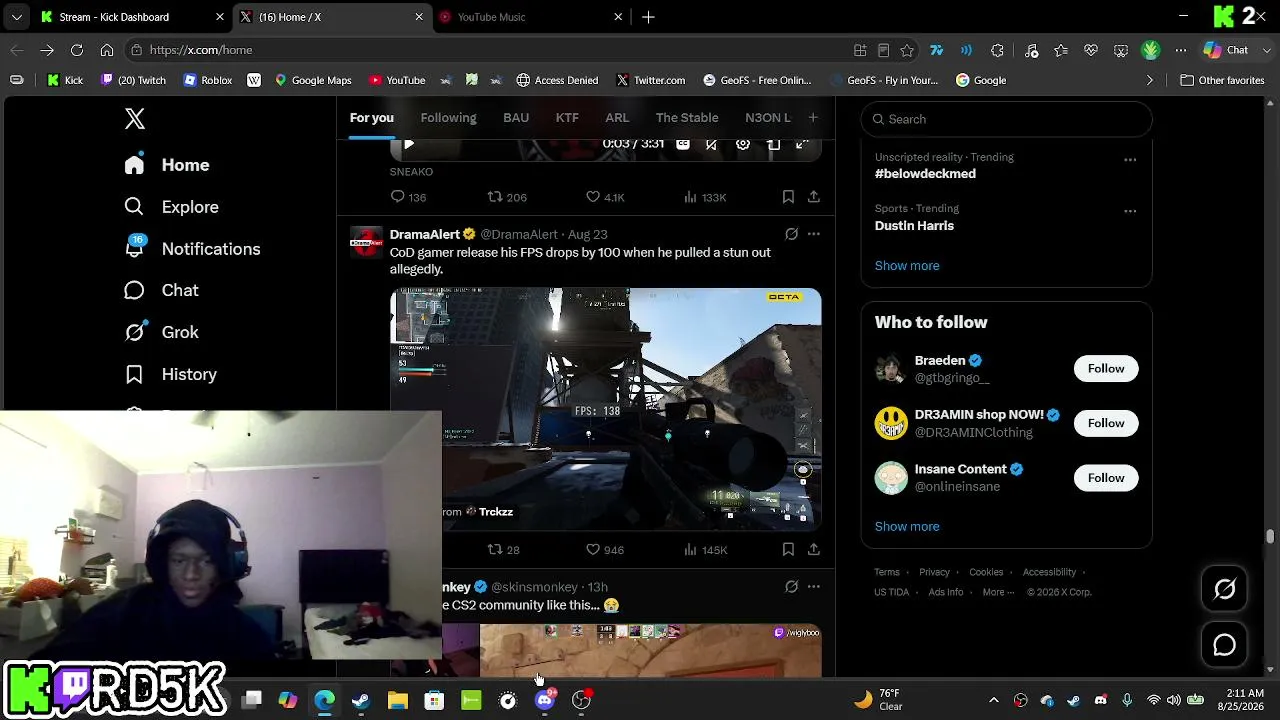Open more options on the DramaAlert post
This screenshot has width=1280, height=720.
(814, 234)
